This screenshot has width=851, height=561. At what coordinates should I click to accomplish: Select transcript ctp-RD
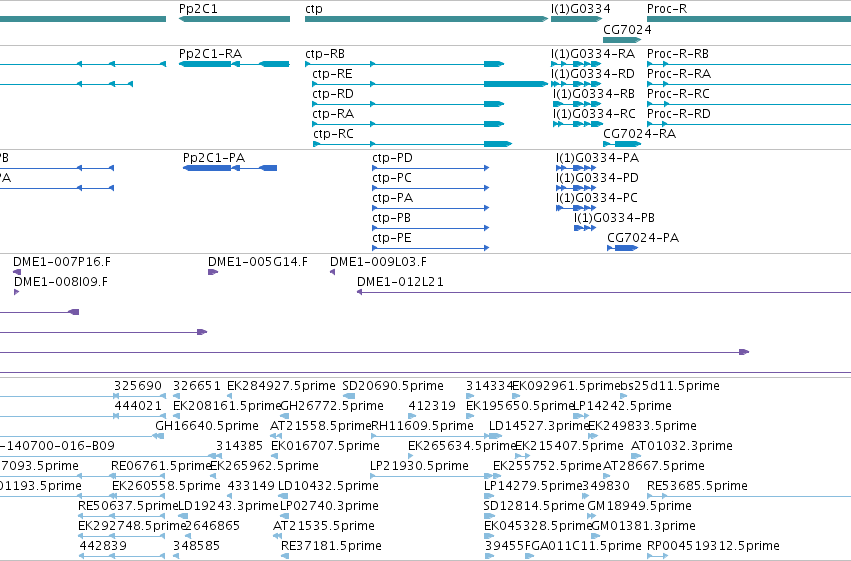pos(408,104)
